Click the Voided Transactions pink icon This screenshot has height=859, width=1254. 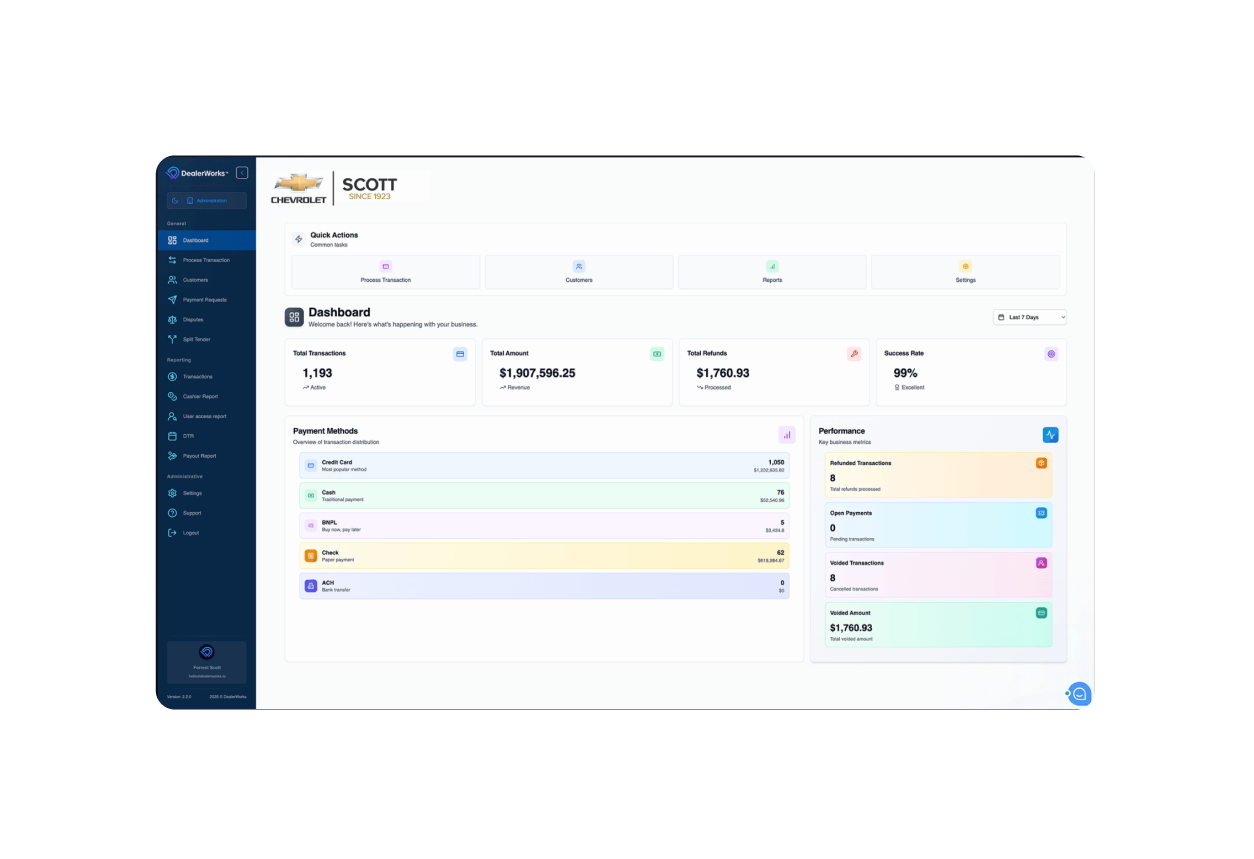(1041, 563)
